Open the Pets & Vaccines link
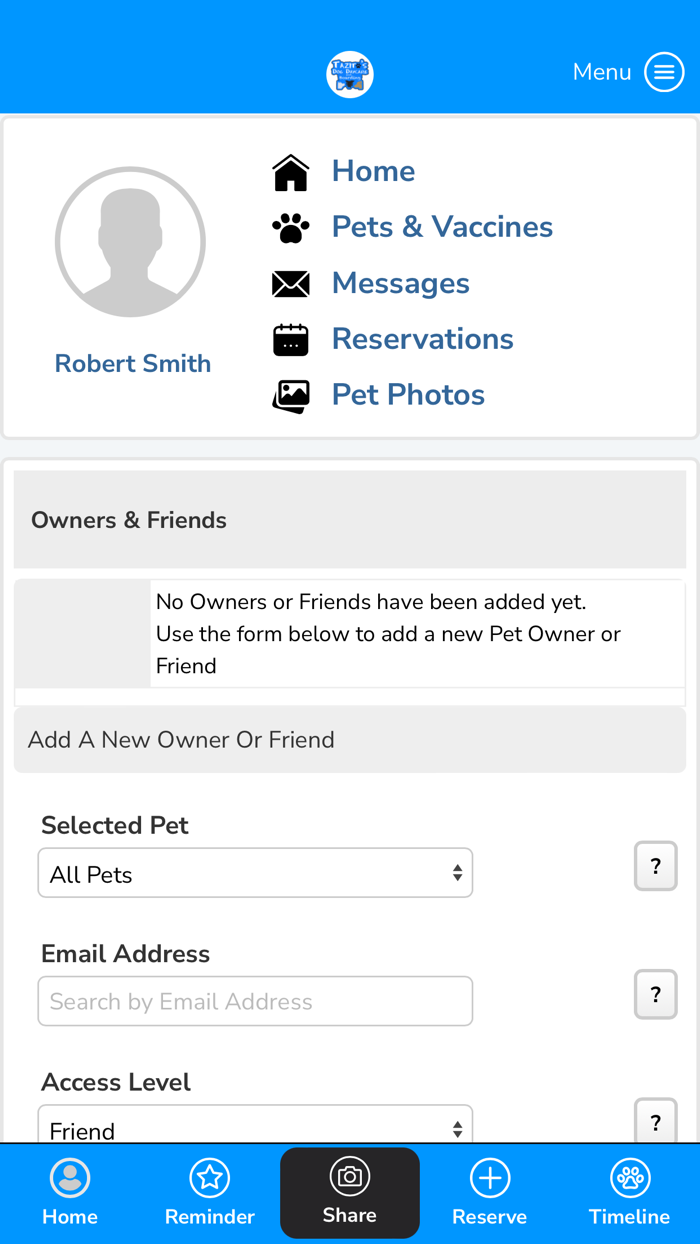This screenshot has width=700, height=1244. click(442, 227)
